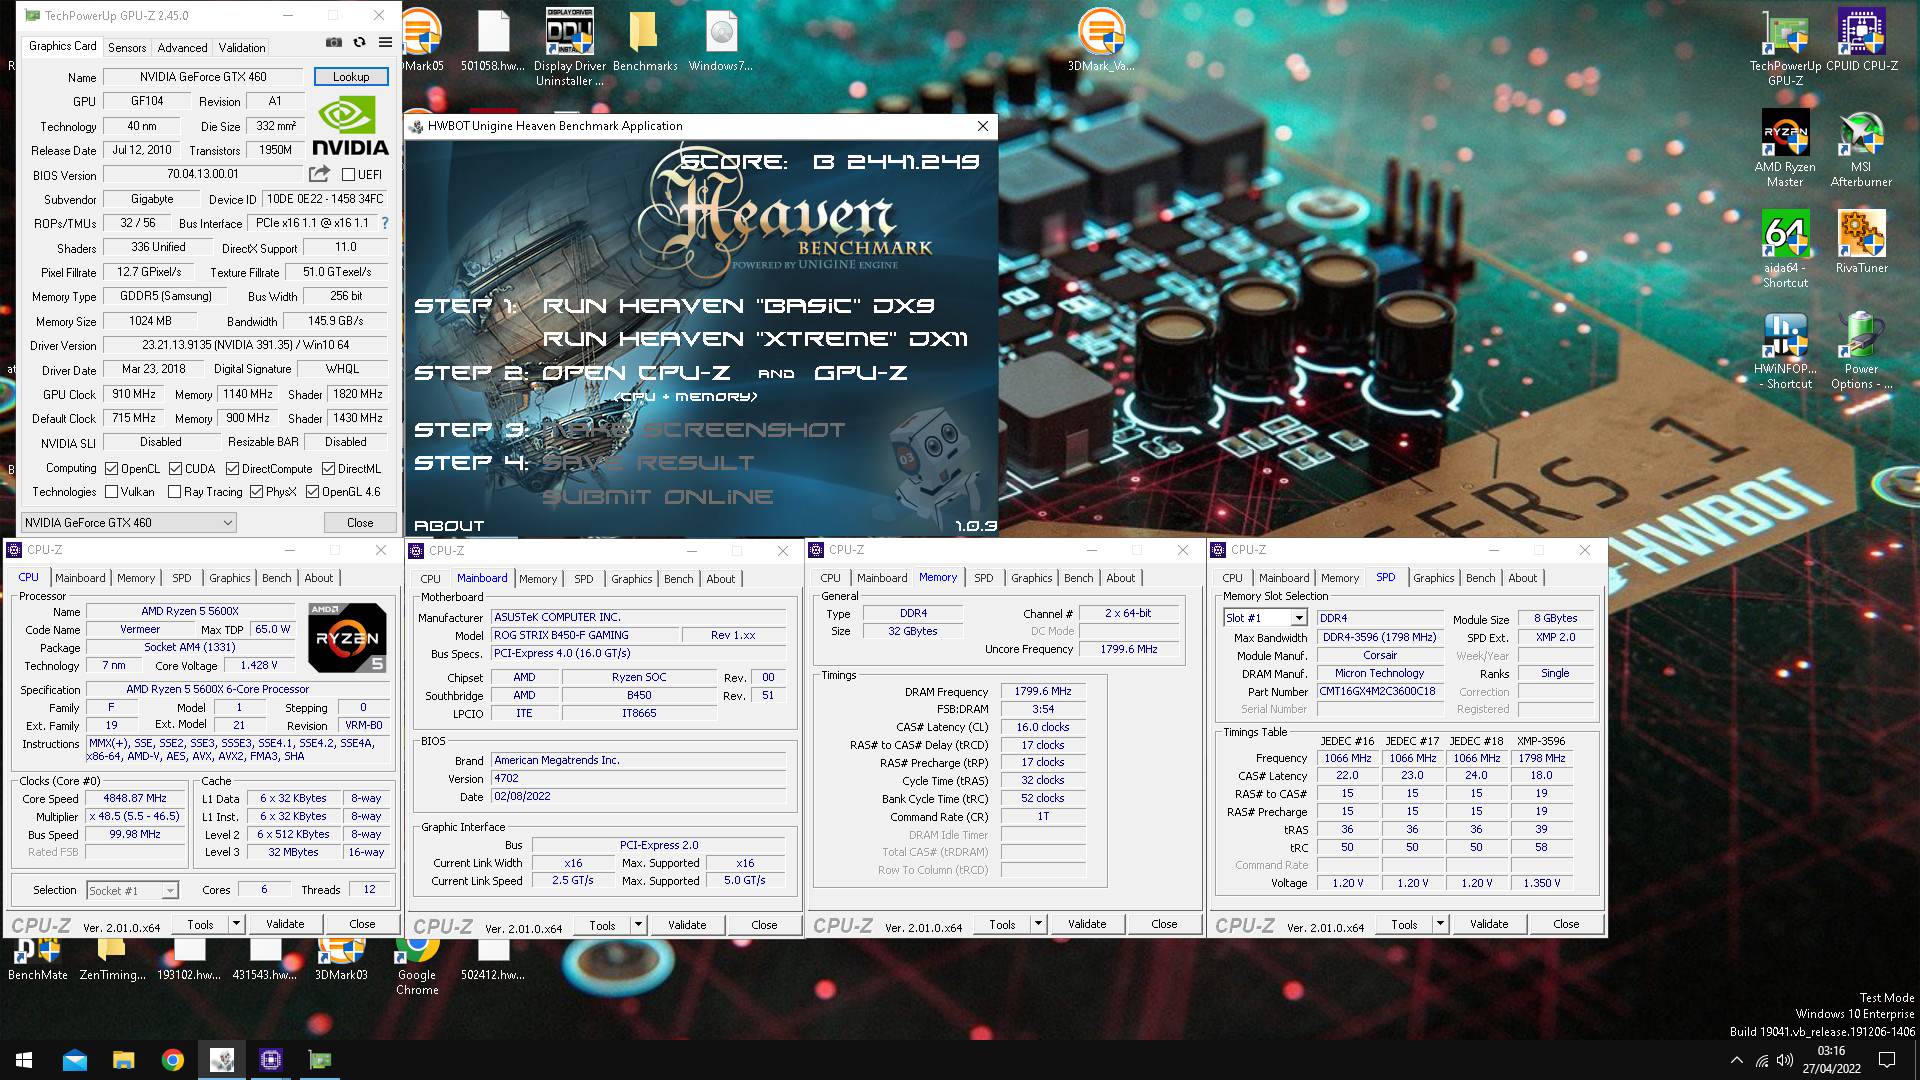Open the Slot #1 memory slot dropdown
Viewport: 1920px width, 1080px height.
(1265, 618)
